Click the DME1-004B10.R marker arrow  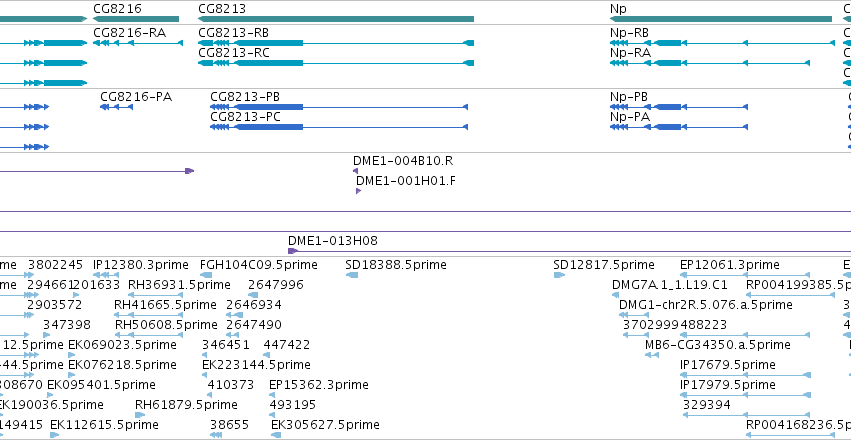pyautogui.click(x=355, y=171)
